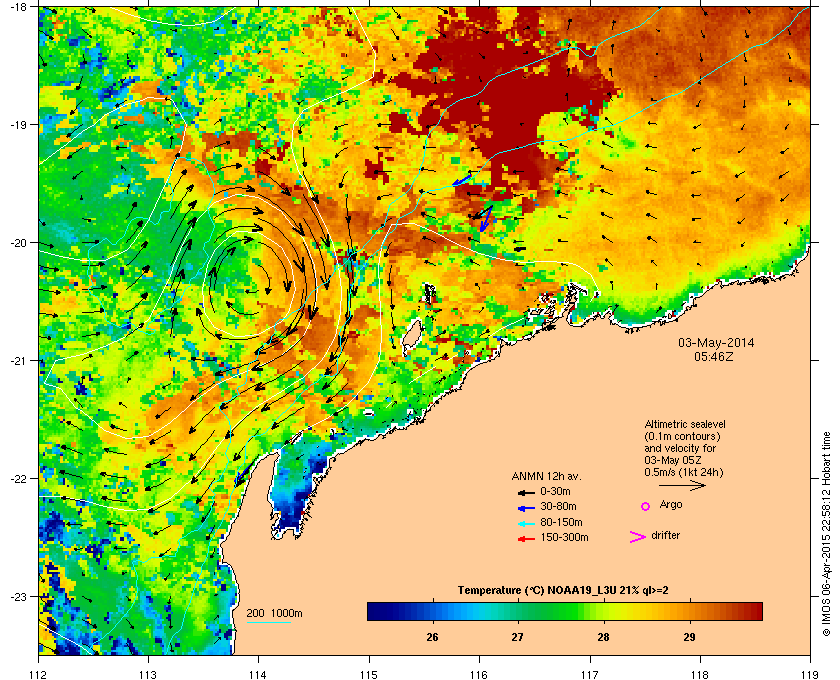Click the -23 latitude axis label
Viewport: 840px width, 680px height.
click(18, 596)
